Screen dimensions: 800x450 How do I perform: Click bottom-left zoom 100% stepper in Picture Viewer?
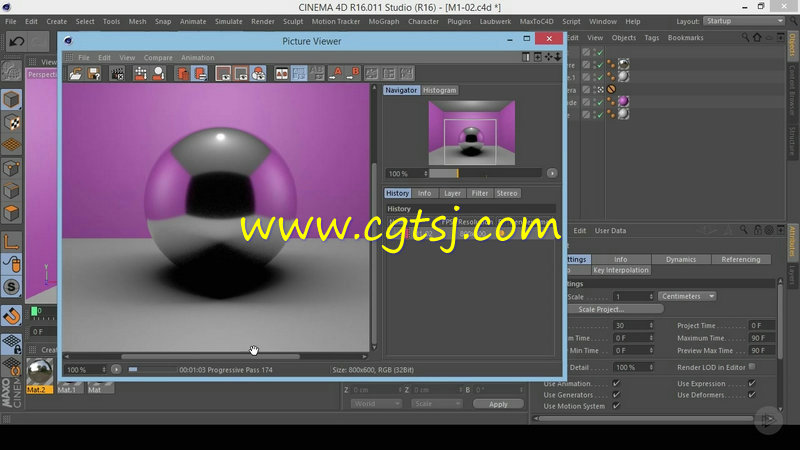pyautogui.click(x=104, y=369)
